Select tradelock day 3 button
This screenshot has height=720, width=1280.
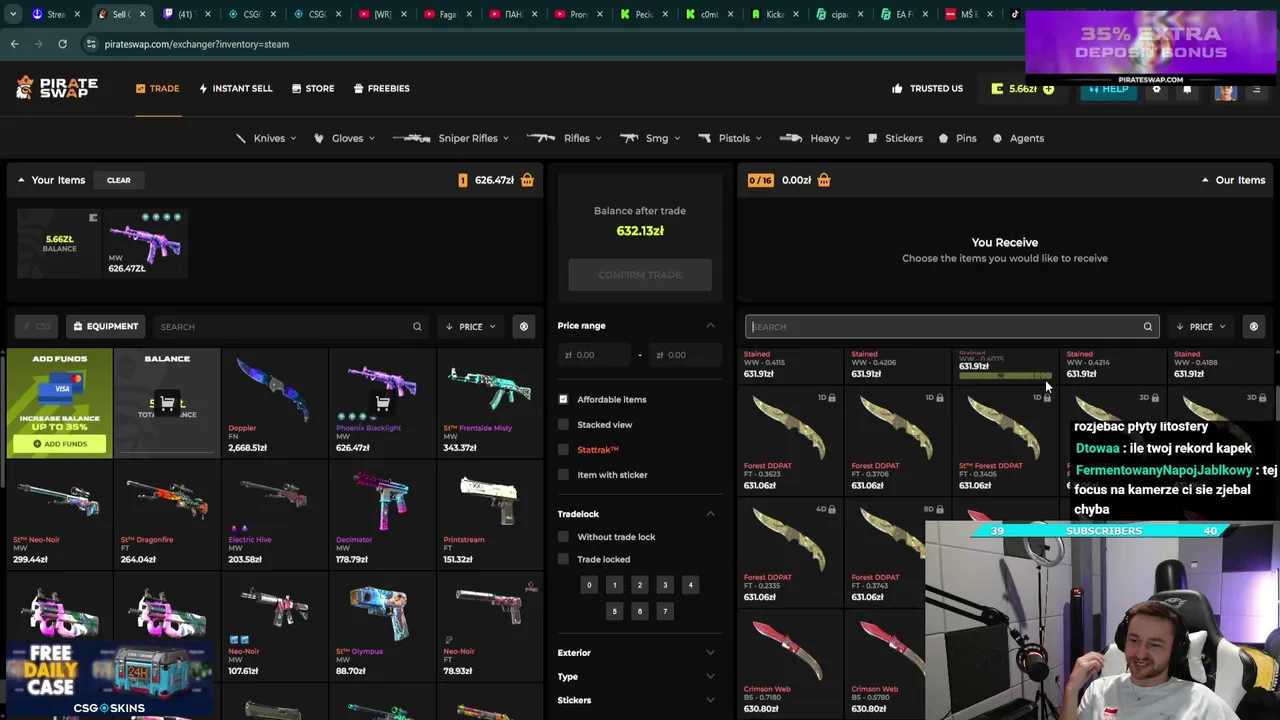coord(665,585)
